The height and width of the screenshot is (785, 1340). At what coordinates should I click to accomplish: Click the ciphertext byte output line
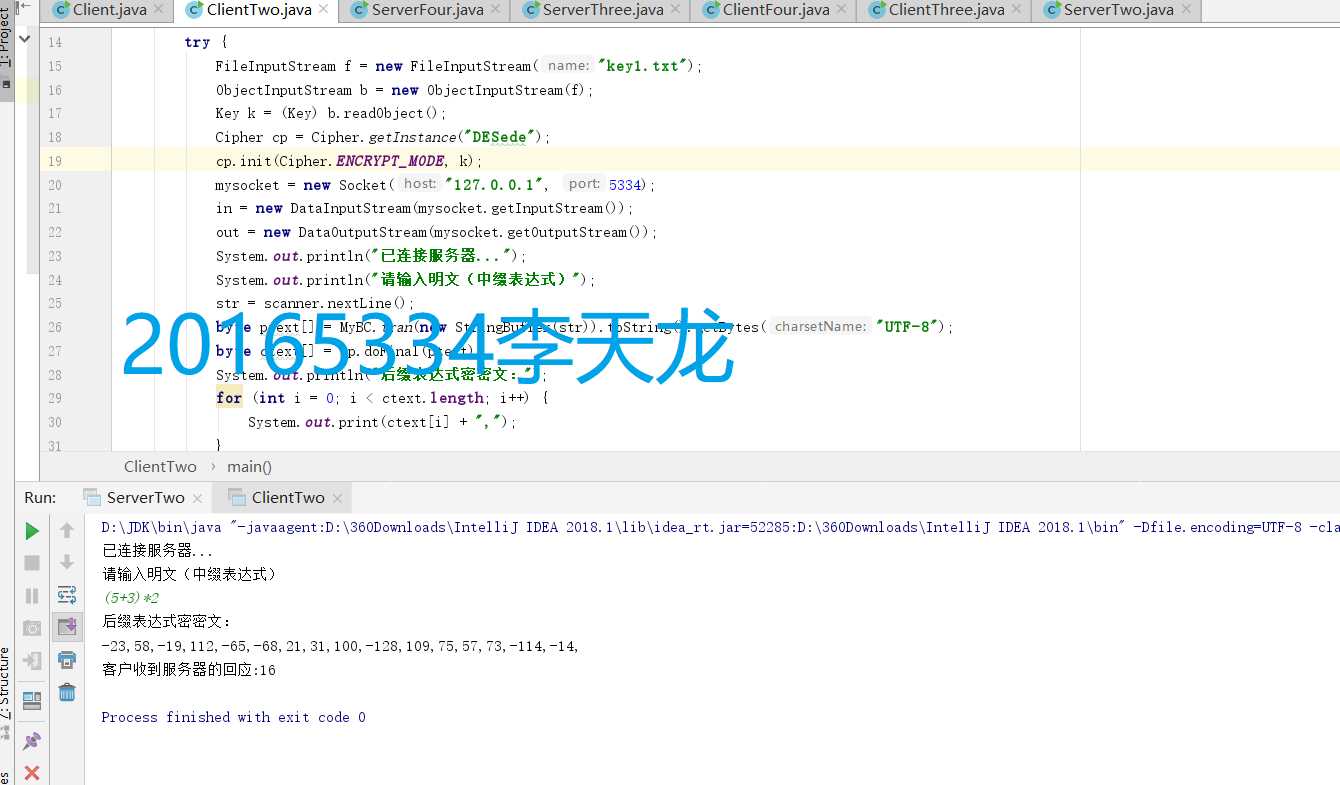(341, 646)
